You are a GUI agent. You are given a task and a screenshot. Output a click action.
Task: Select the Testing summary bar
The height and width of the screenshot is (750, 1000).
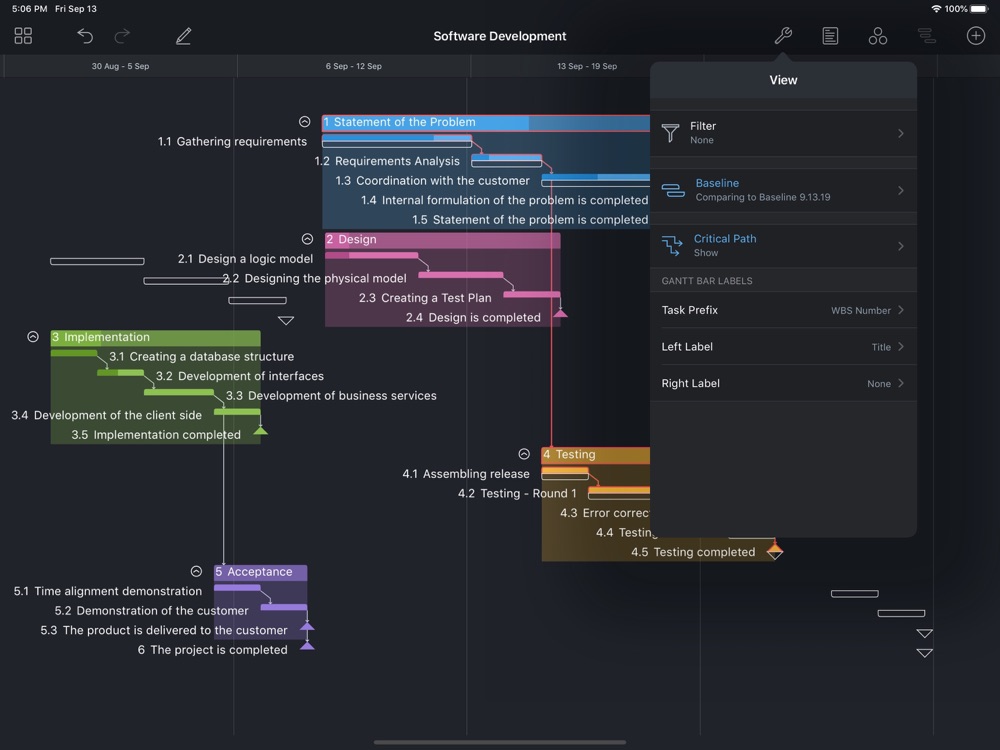tap(595, 455)
